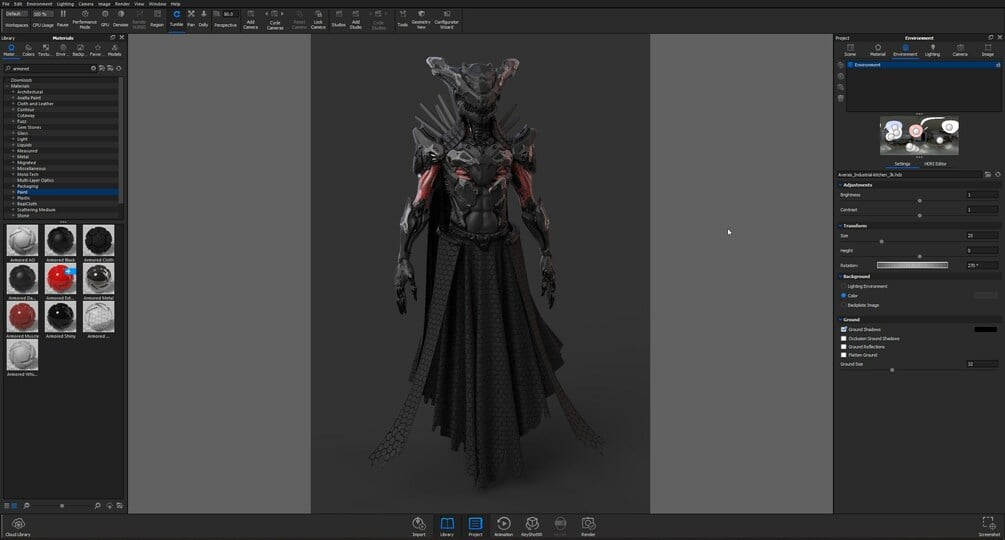The height and width of the screenshot is (540, 1005).
Task: Select the Environment item in the list
Action: (924, 65)
